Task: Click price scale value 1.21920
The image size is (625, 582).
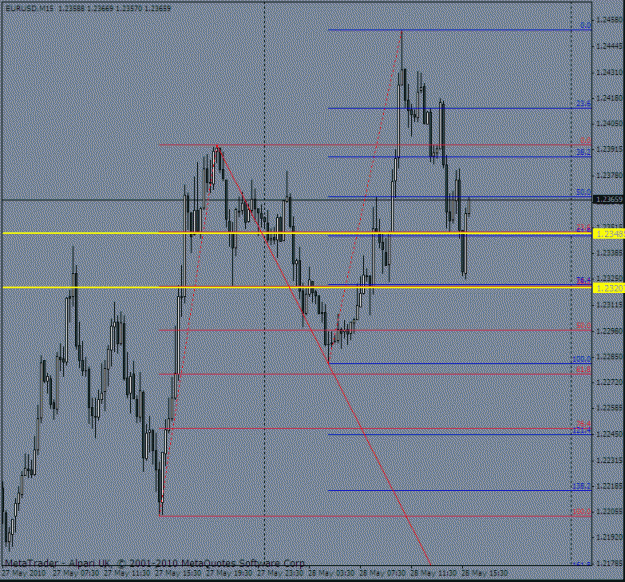Action: [610, 537]
